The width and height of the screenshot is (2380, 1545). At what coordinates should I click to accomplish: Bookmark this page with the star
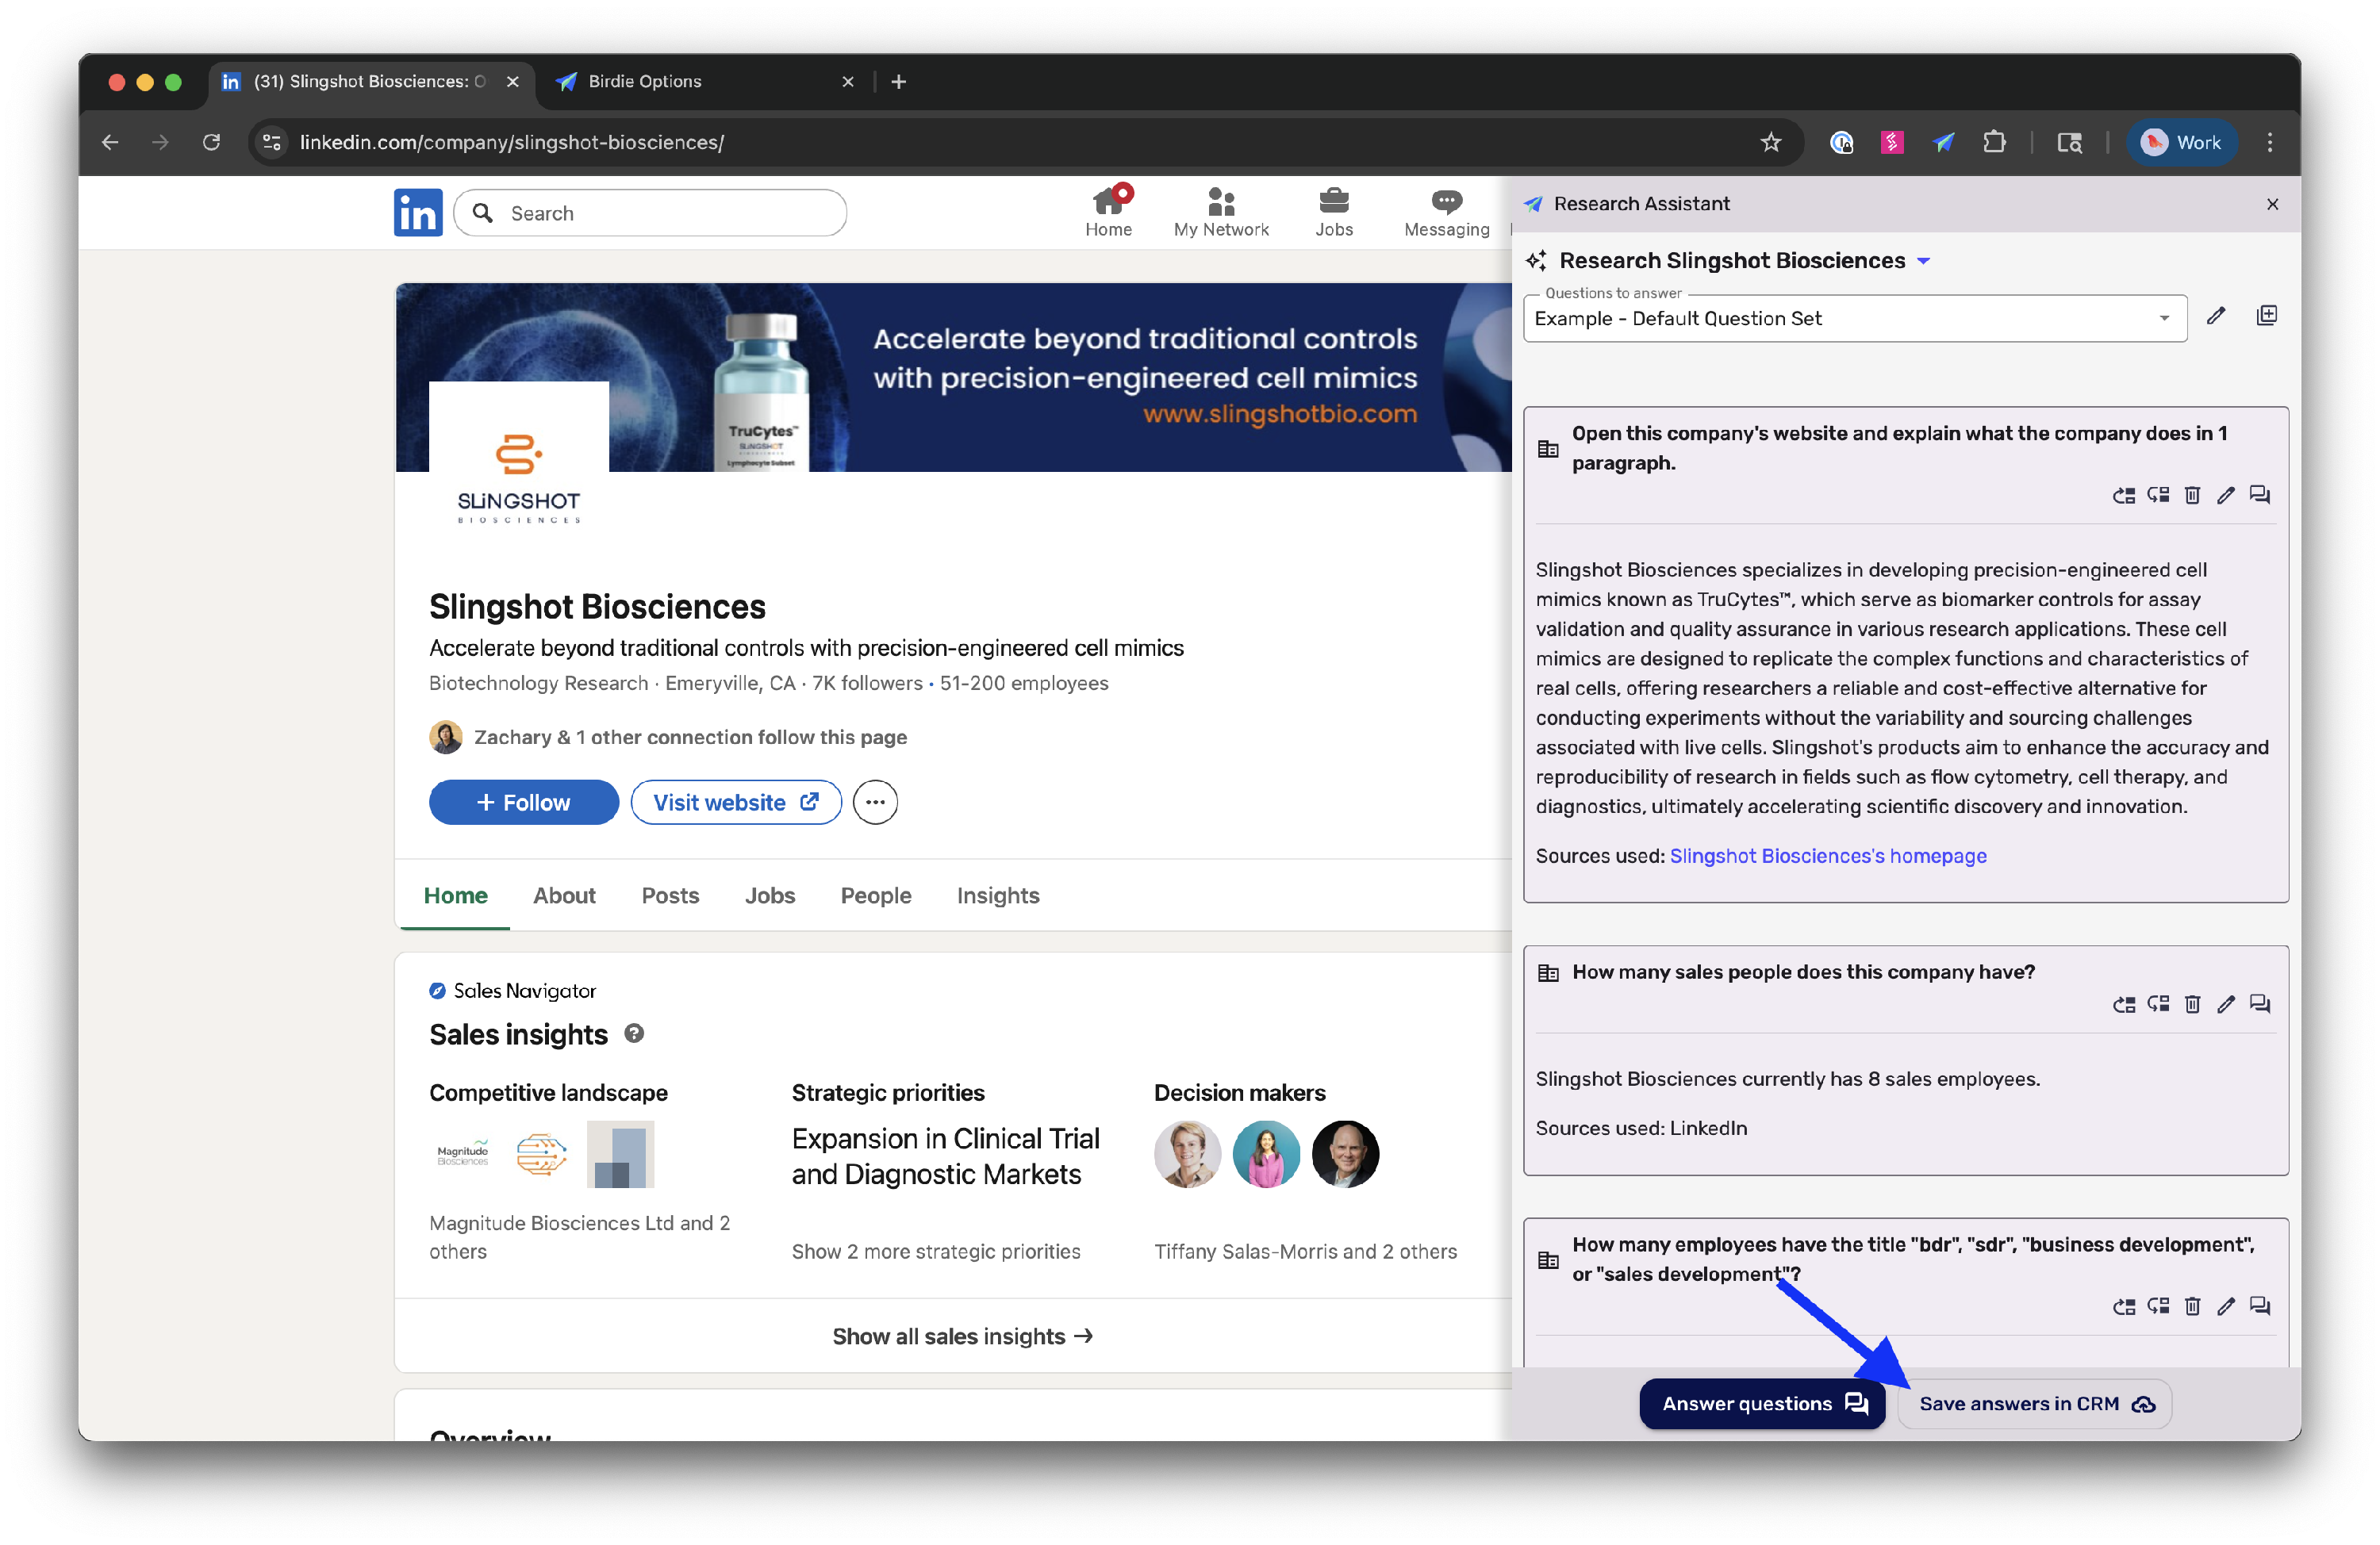1770,143
